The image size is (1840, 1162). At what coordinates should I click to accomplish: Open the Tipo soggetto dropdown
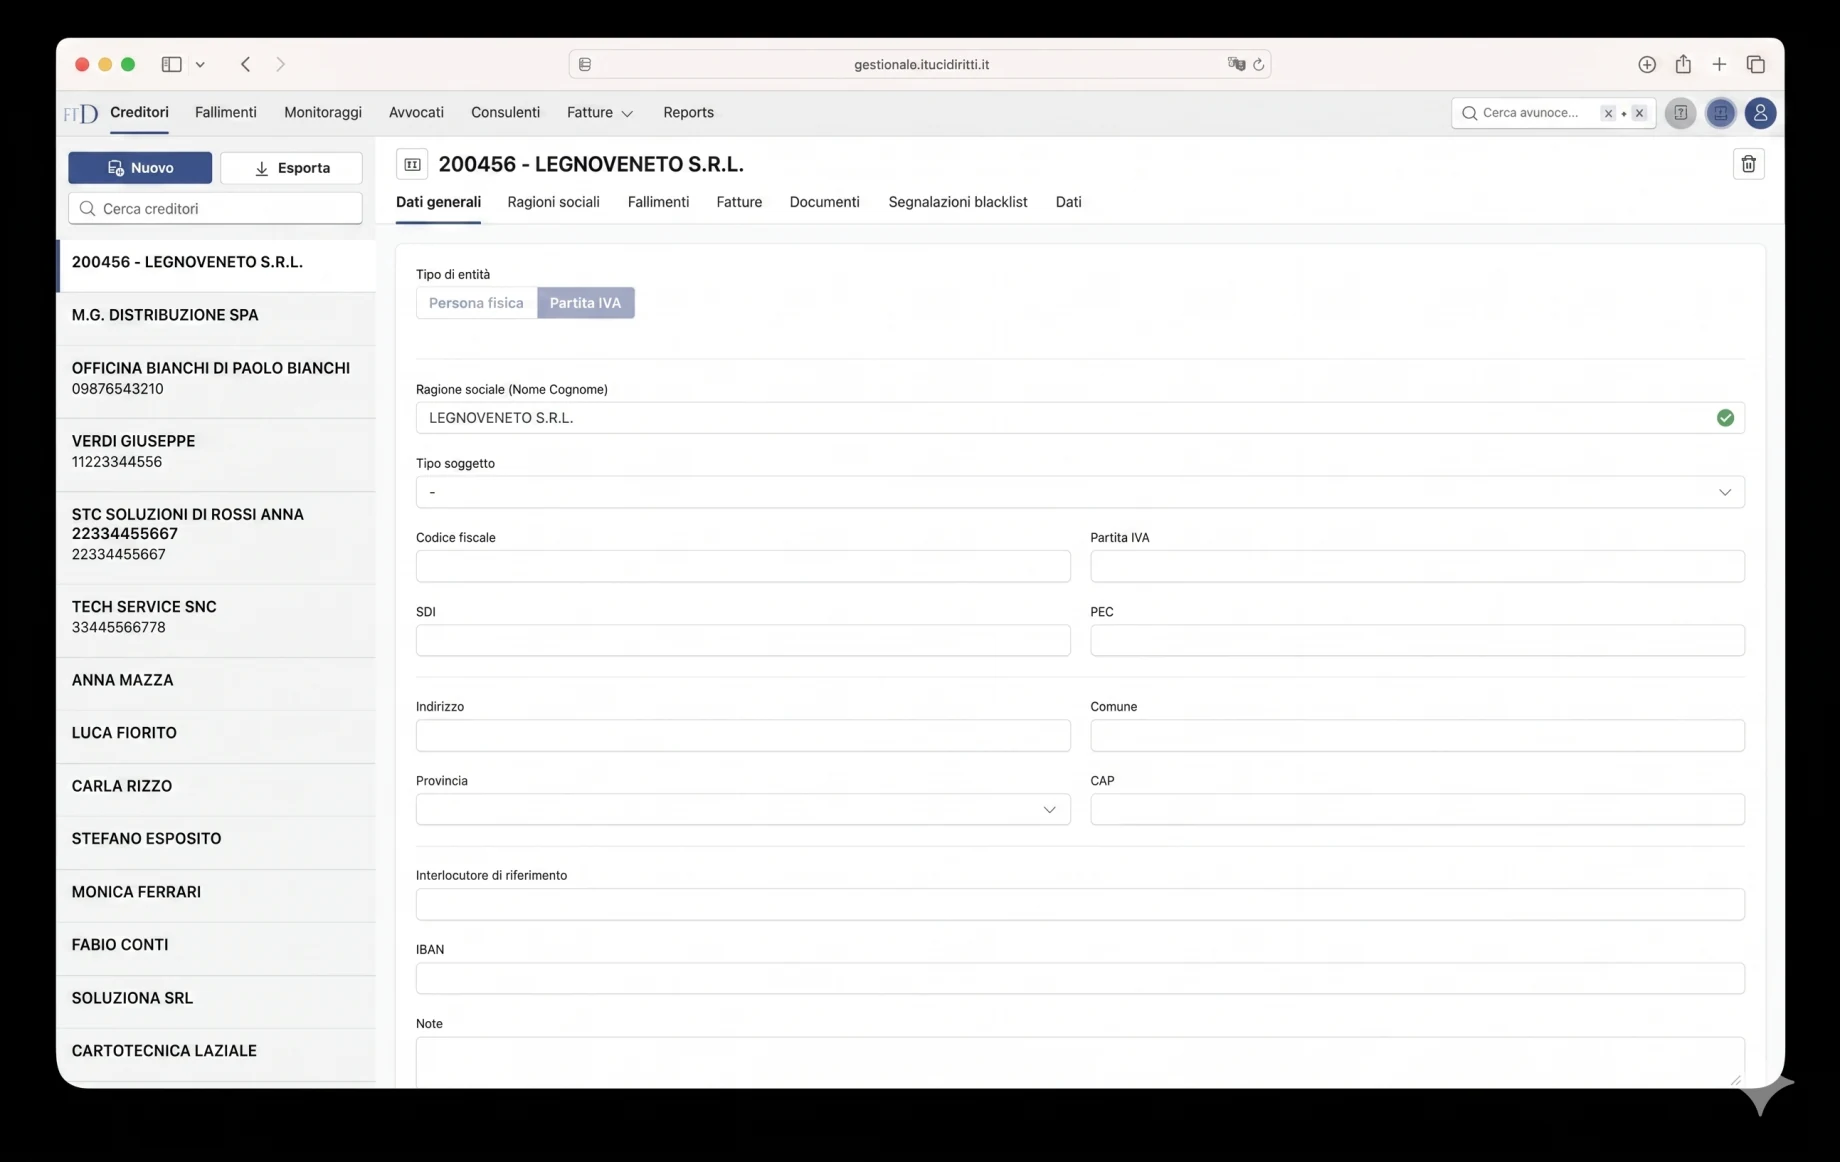[1080, 492]
